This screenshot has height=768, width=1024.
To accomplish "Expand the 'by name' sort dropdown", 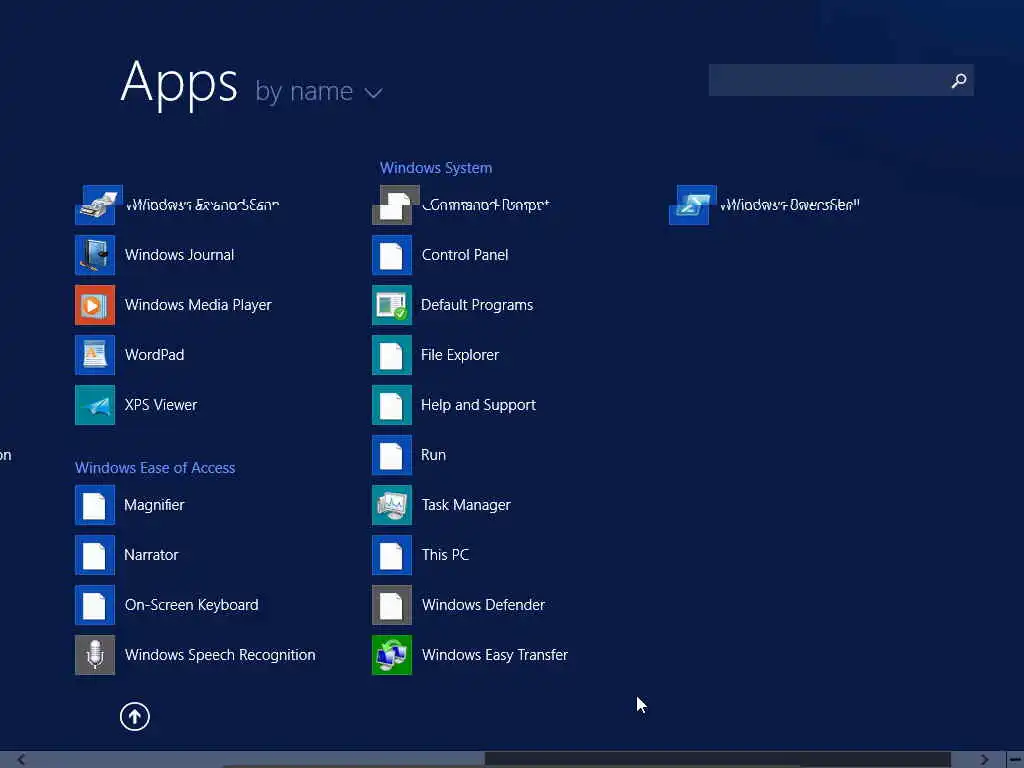I will click(x=318, y=91).
